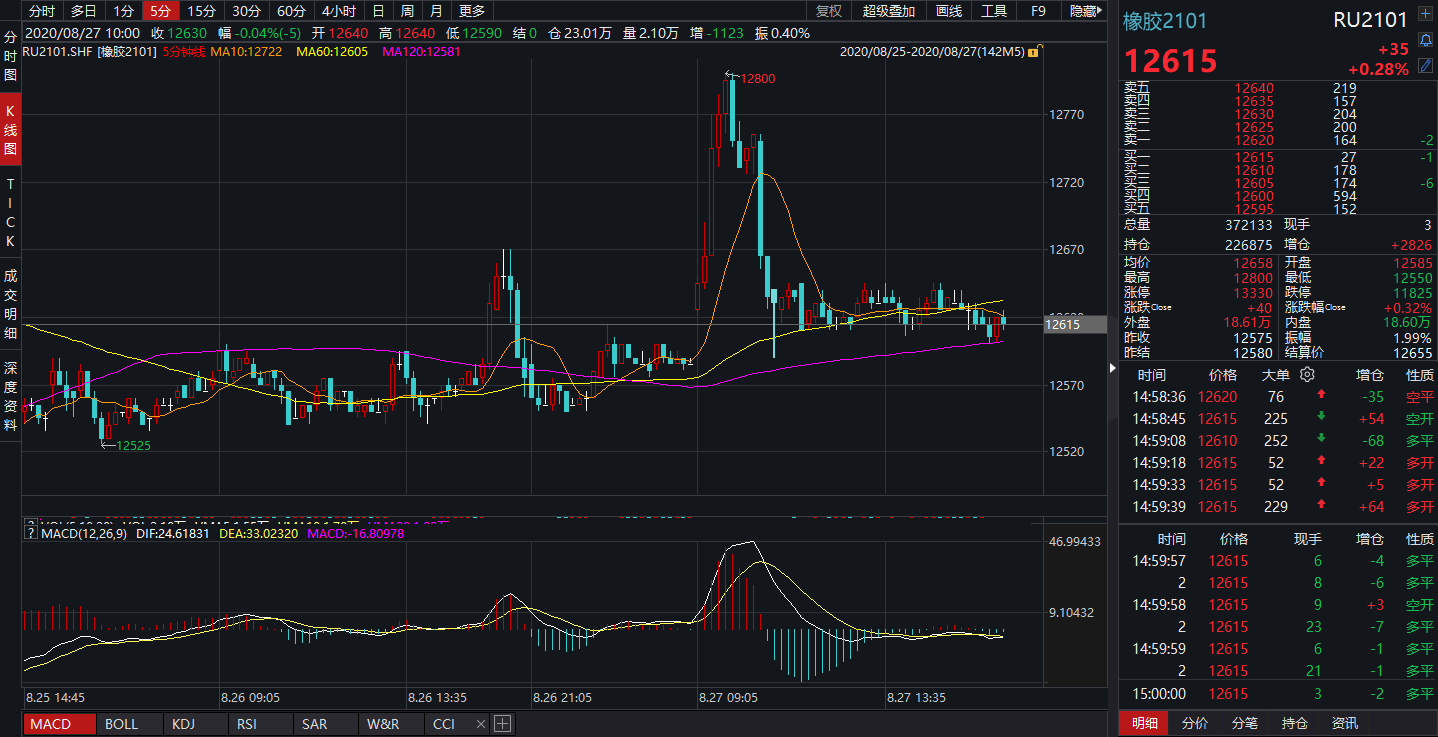Click the RU2101 contract code
This screenshot has height=737, width=1438.
pos(1370,20)
